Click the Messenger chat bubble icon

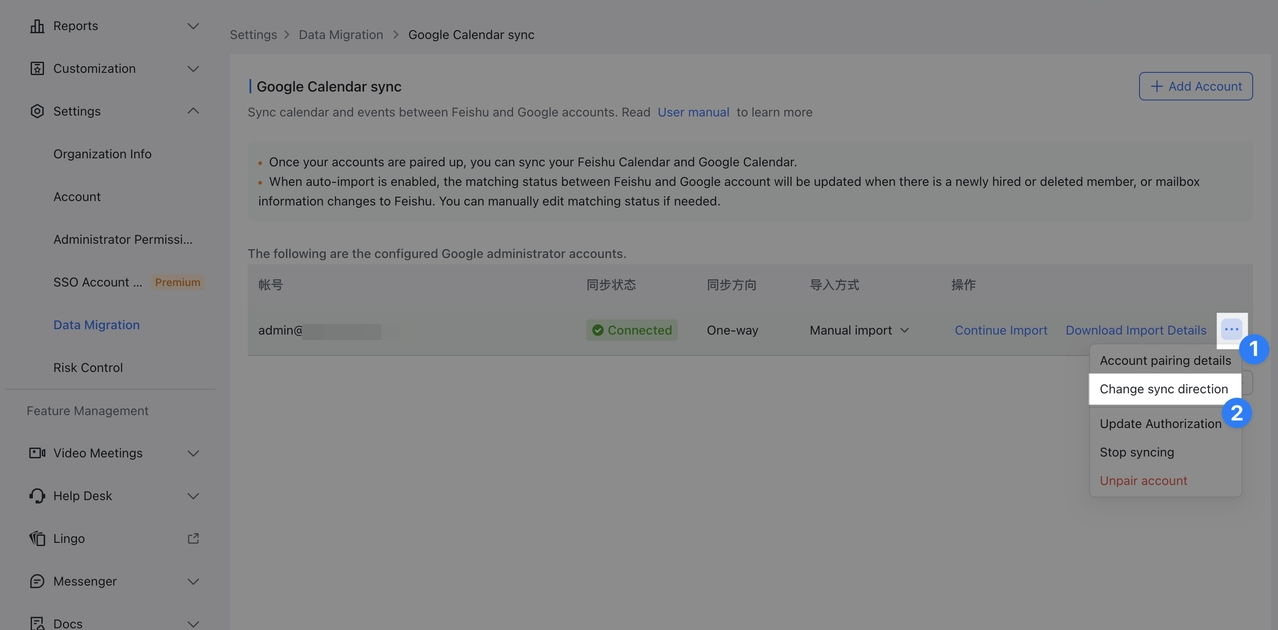(x=37, y=581)
